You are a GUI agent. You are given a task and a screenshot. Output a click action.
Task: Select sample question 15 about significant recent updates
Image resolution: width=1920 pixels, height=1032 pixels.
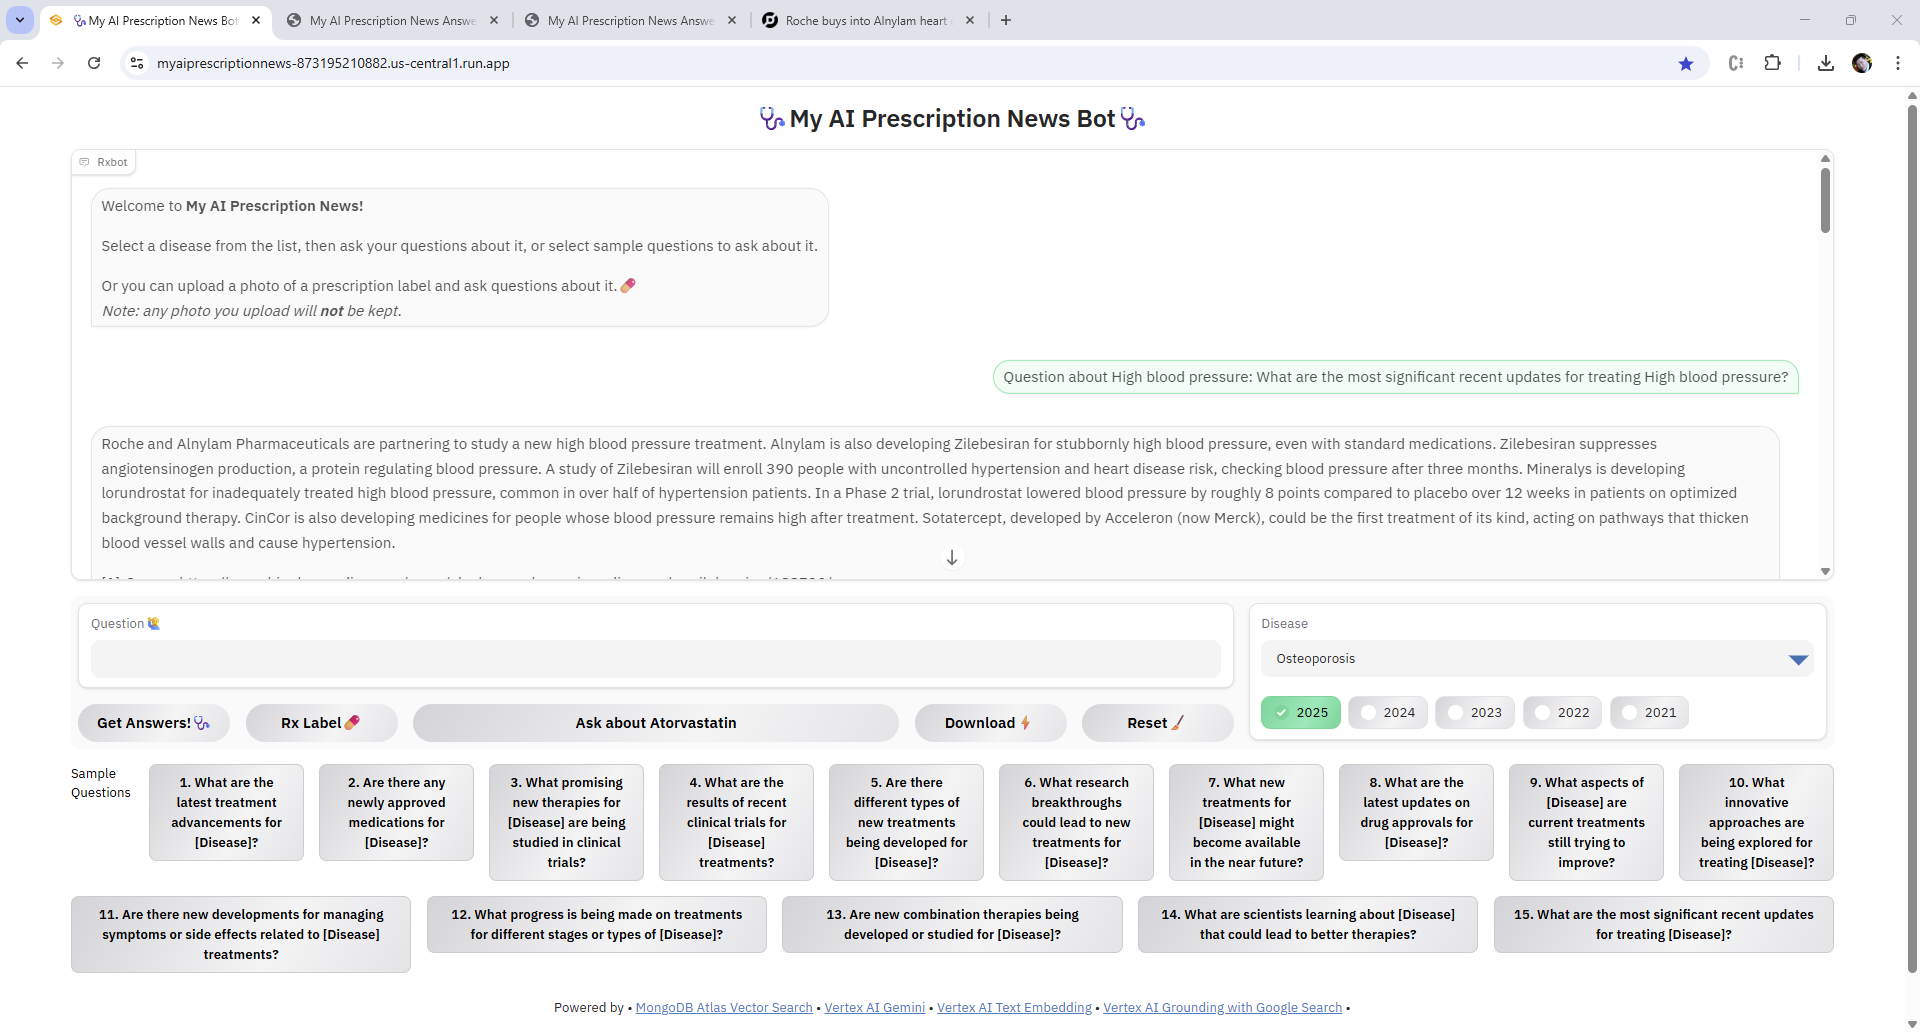[1664, 924]
